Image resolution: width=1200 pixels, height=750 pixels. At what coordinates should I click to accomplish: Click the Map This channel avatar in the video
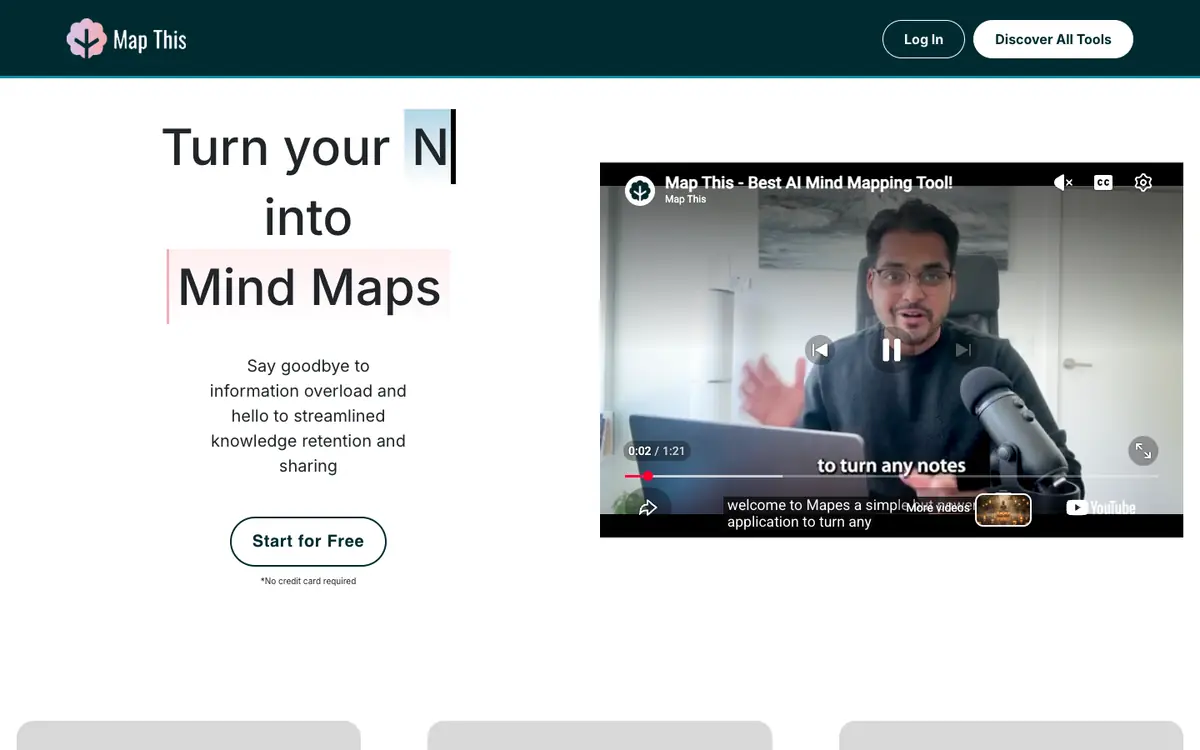[x=640, y=190]
